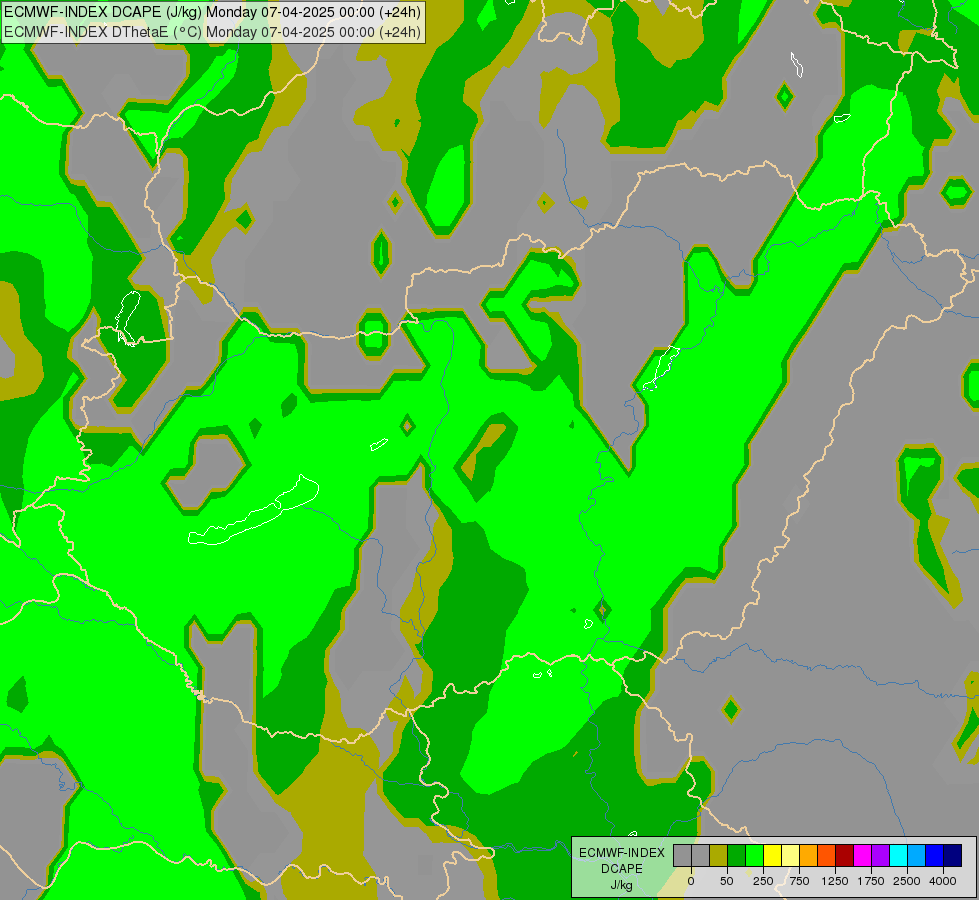
Task: Click the 'ECMWF-INDEX DCAPE (J/kg)' header line
Action: pyautogui.click(x=212, y=12)
